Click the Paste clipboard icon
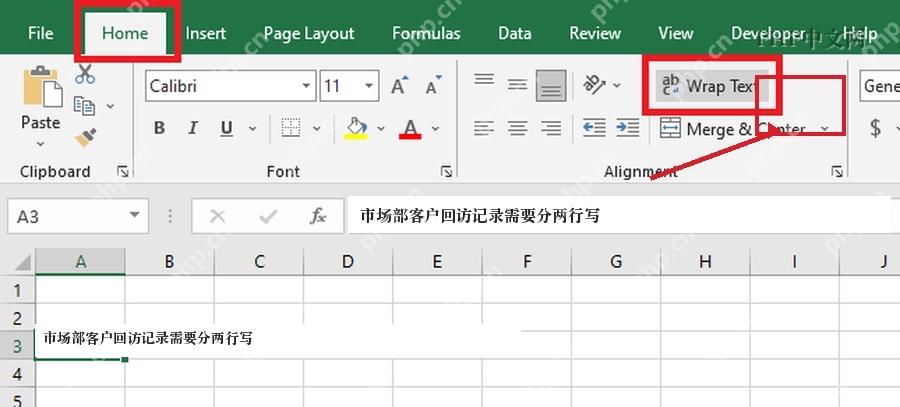The width and height of the screenshot is (900, 407). point(42,87)
